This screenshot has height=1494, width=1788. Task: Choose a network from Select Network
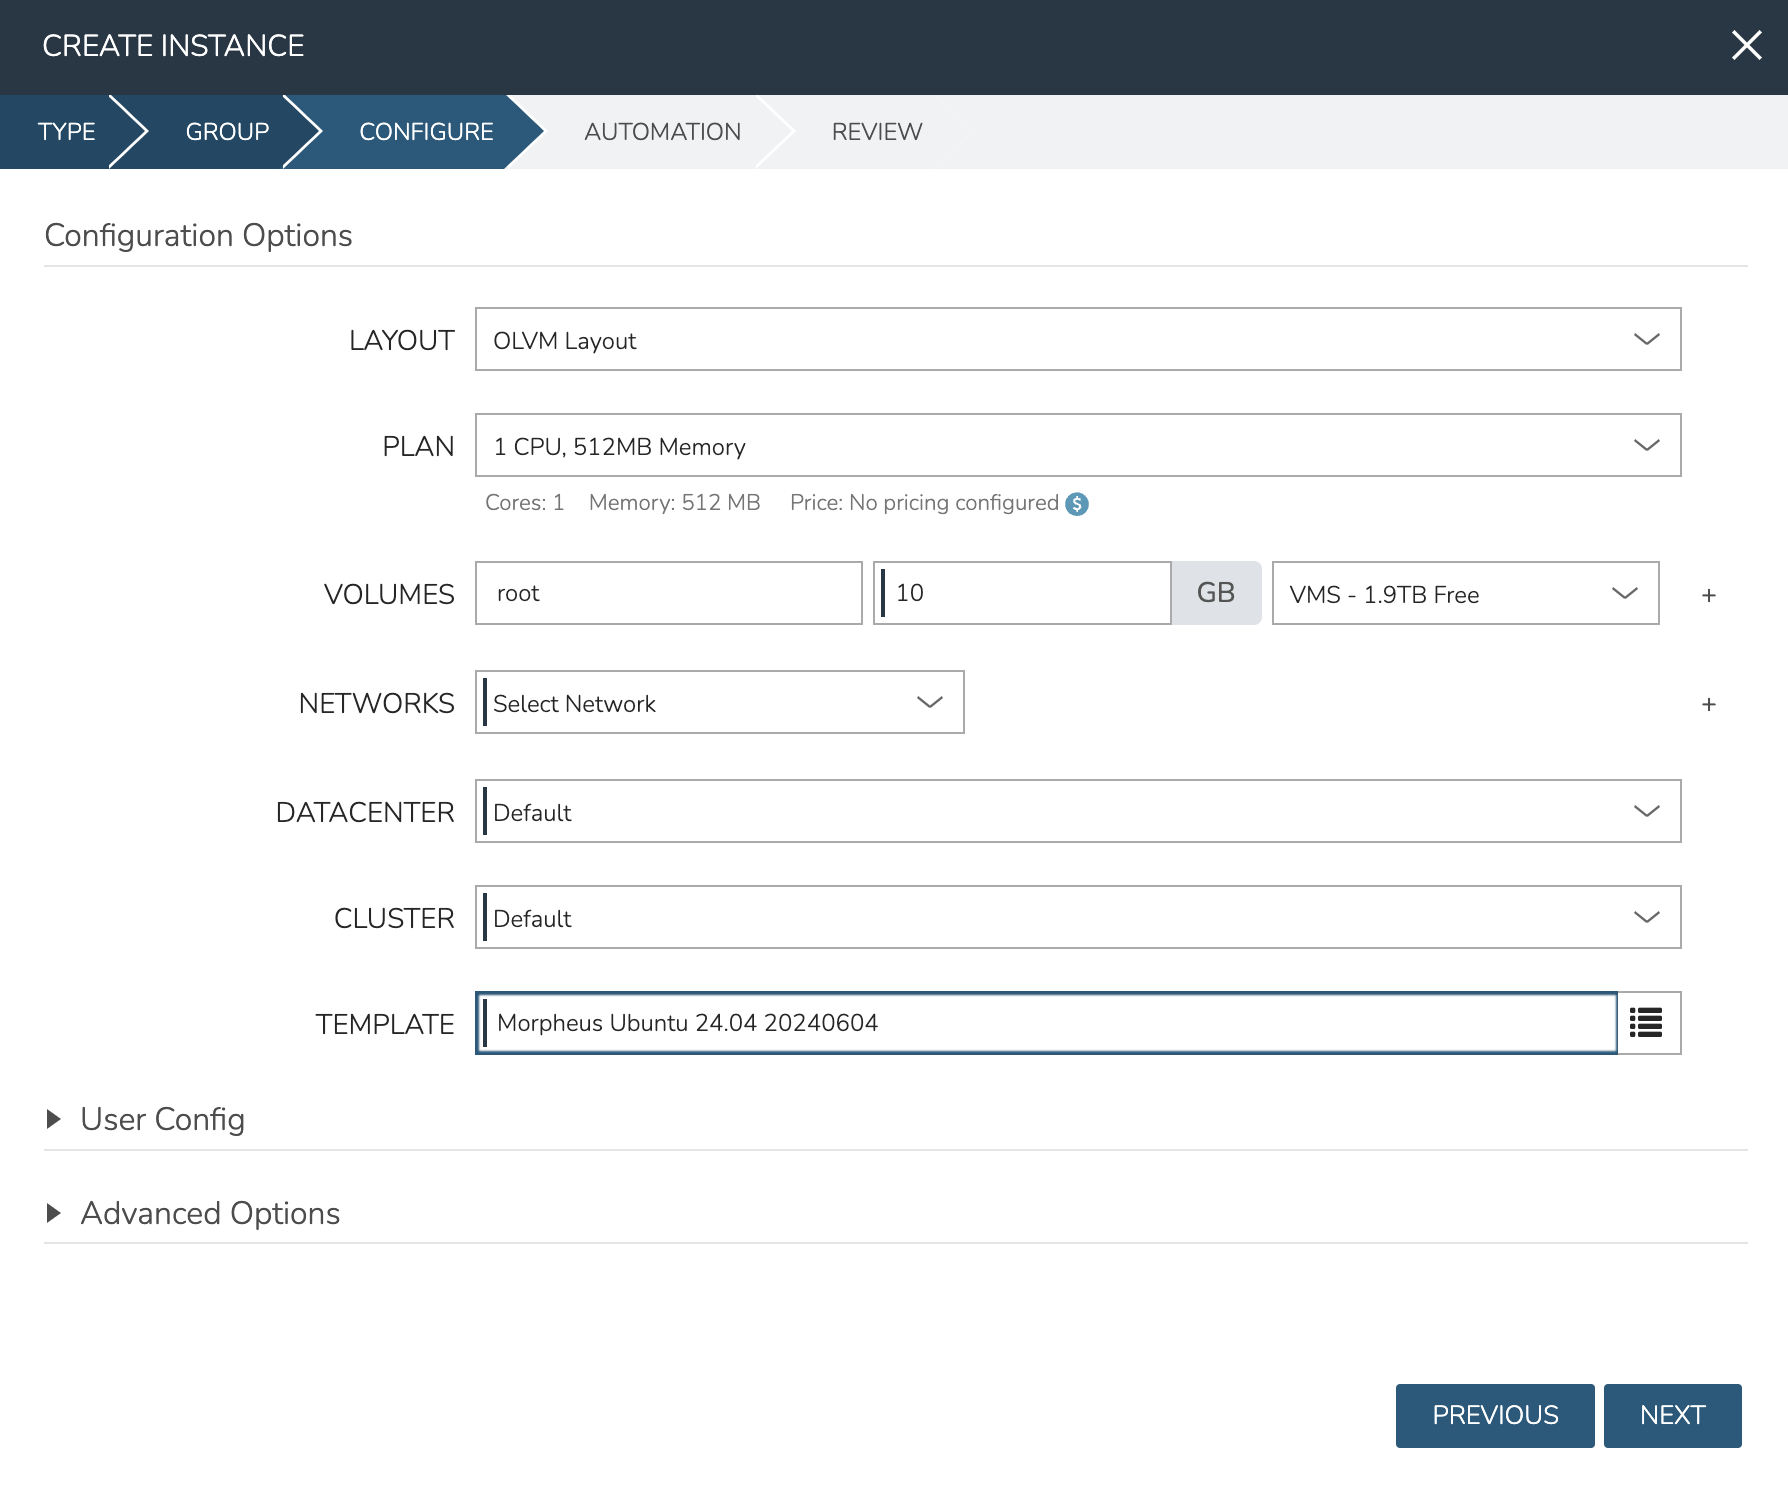[719, 703]
